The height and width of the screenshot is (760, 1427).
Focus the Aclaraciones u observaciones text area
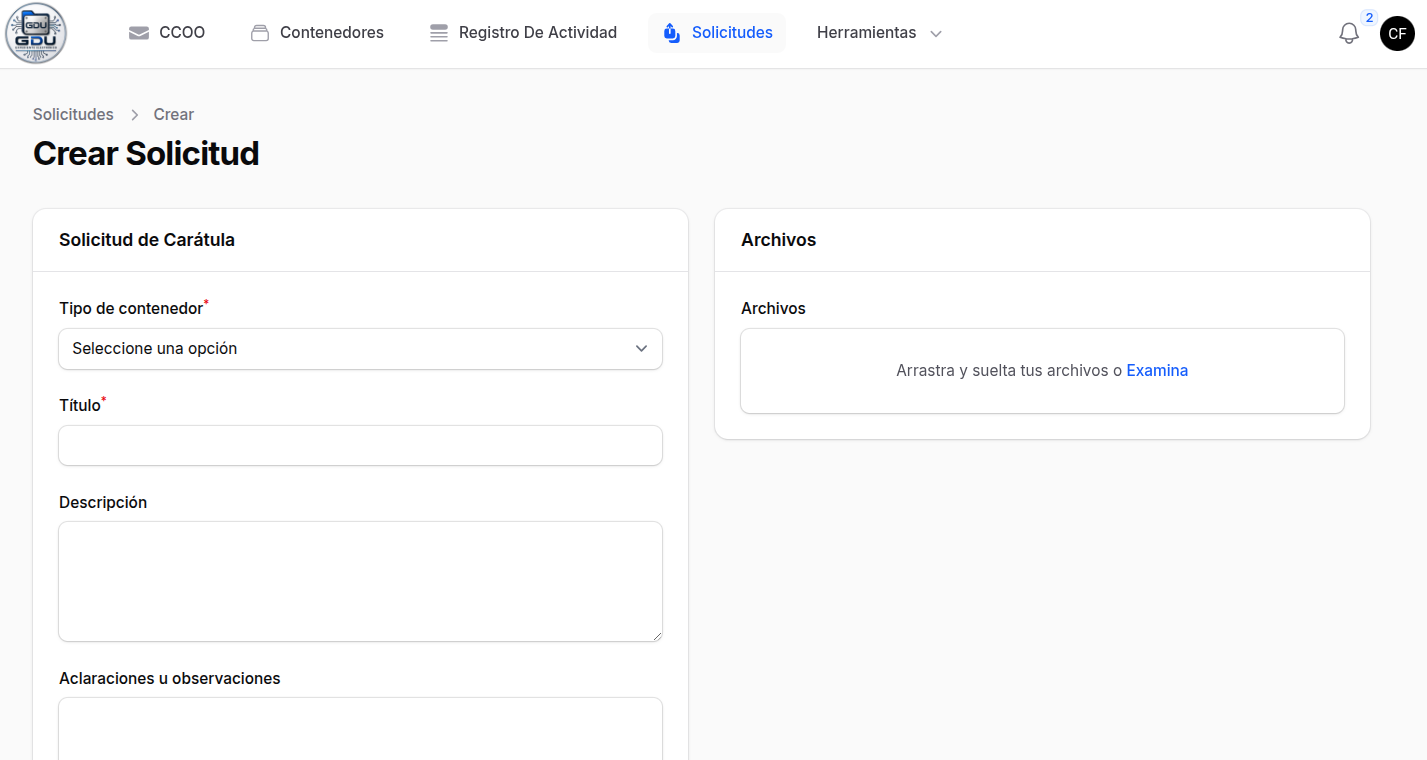pos(360,728)
